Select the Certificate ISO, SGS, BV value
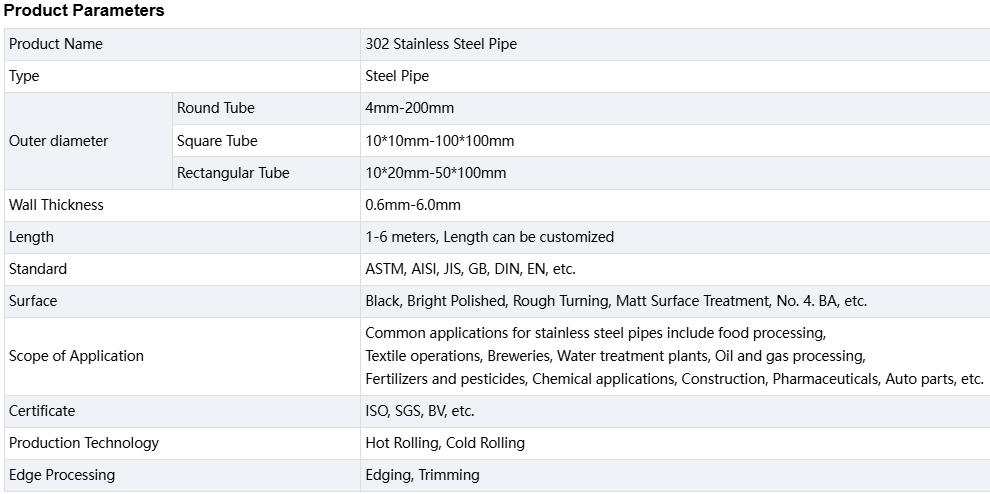This screenshot has height=494, width=990. (x=420, y=411)
